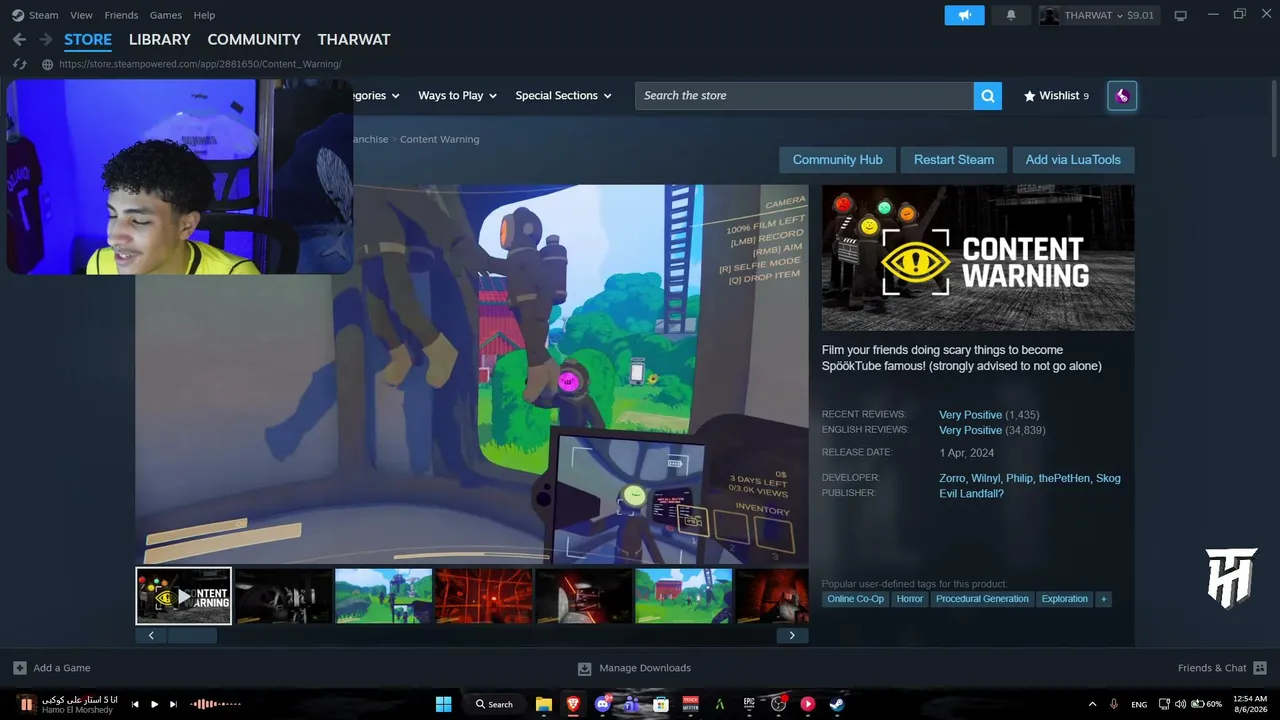Open the Windows Start menu
Screen dimensions: 1280x720
point(443,704)
